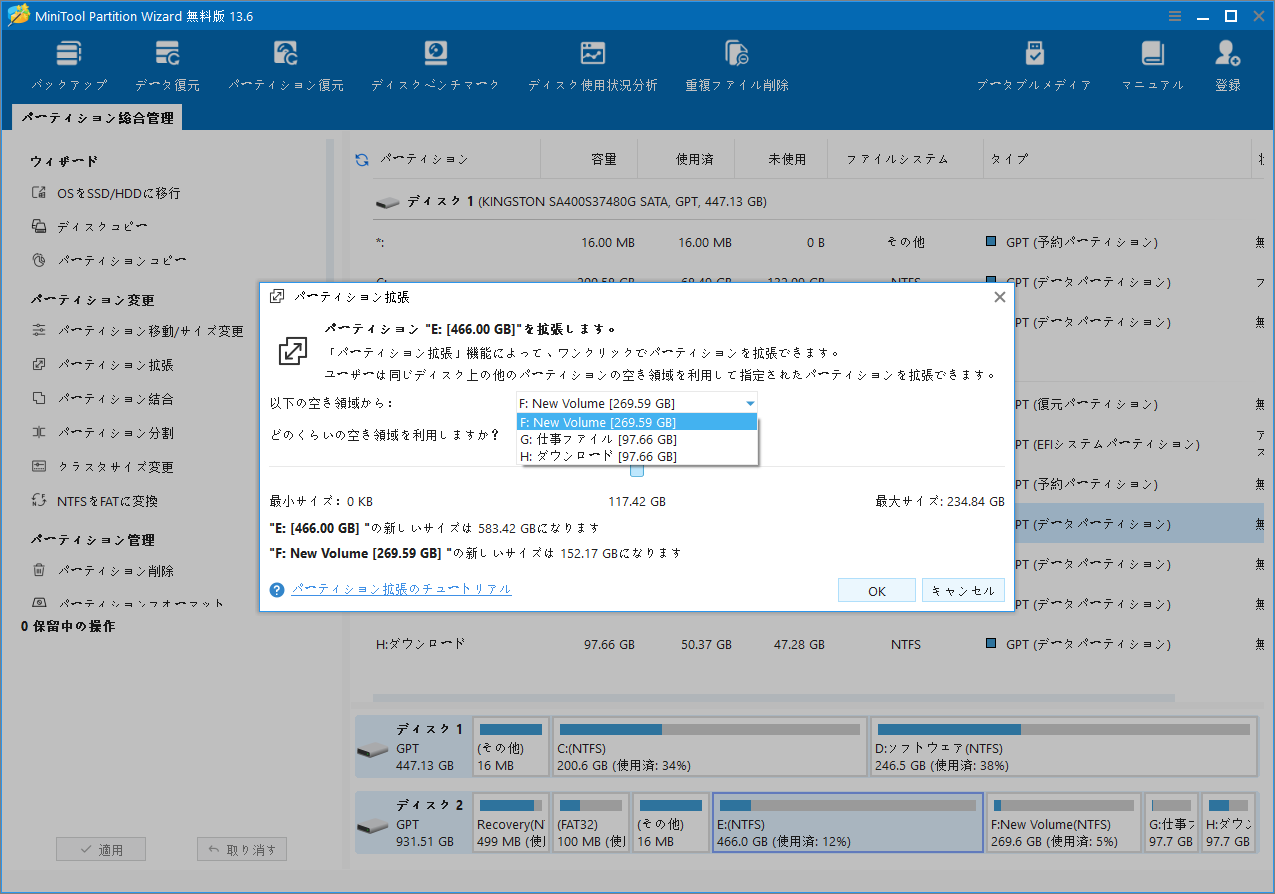Launch データ復元 data recovery
This screenshot has width=1275, height=894.
click(x=166, y=62)
